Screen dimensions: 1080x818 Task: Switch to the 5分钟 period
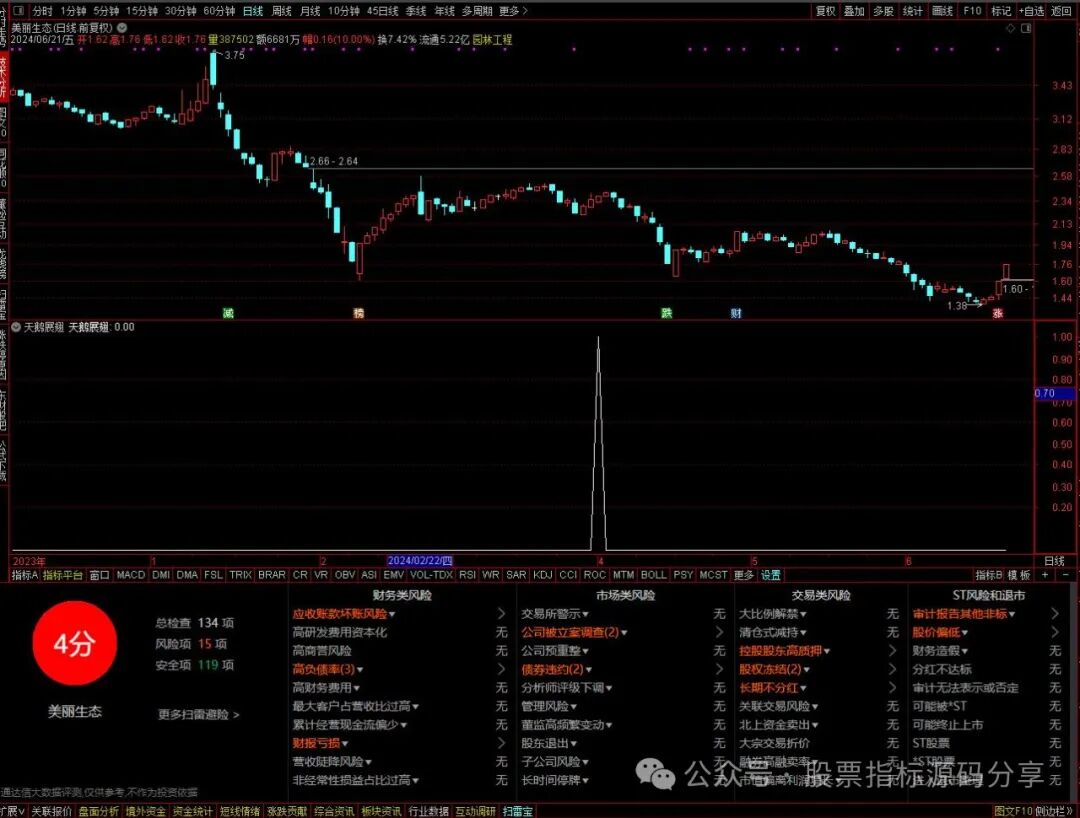coord(105,11)
